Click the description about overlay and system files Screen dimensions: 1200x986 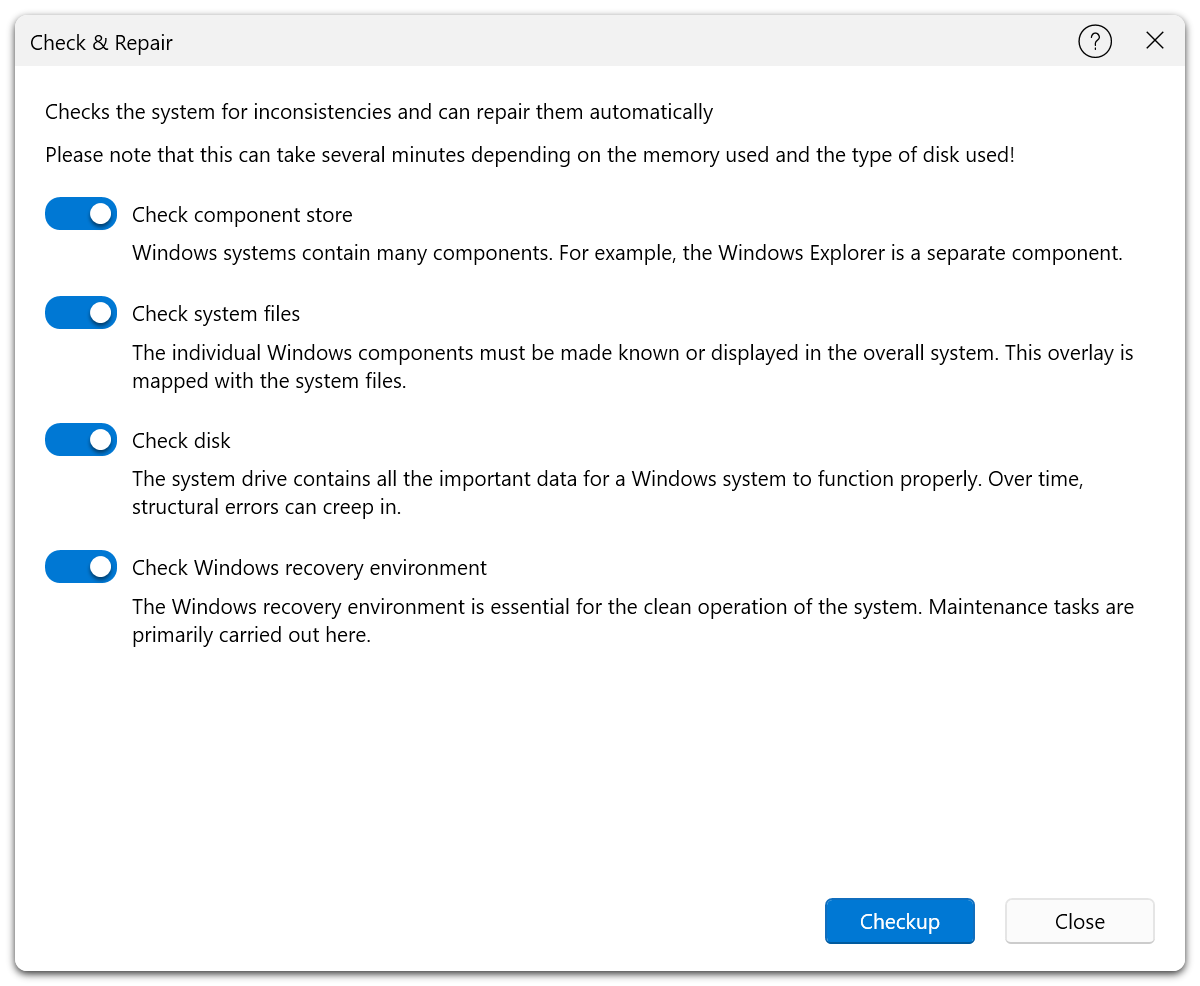point(632,367)
